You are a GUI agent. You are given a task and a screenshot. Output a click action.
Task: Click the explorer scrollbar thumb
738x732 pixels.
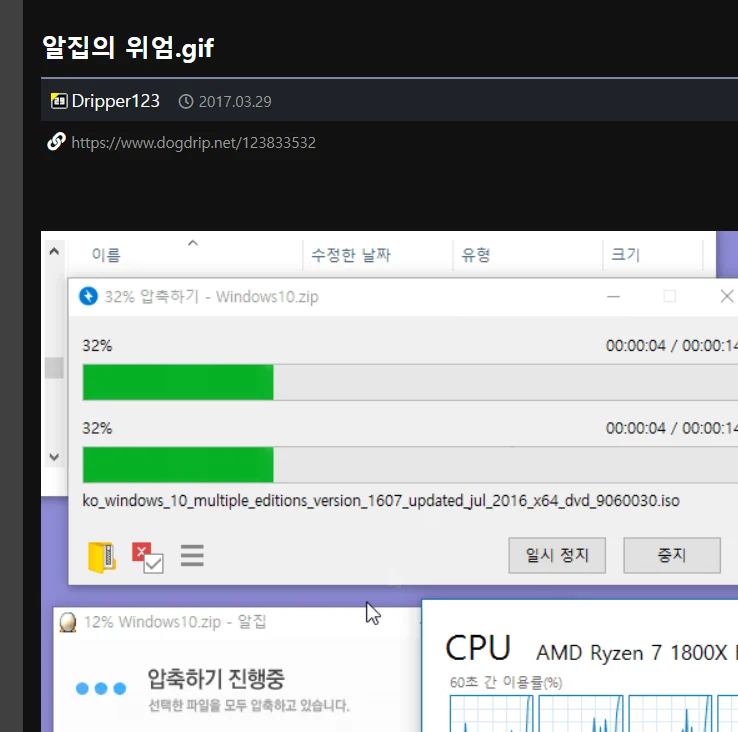coord(54,368)
